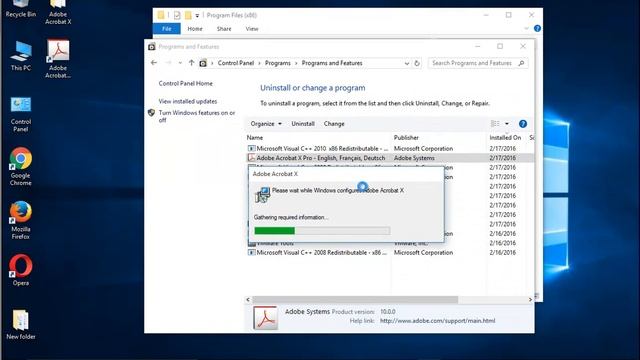The image size is (640, 360).
Task: Expand the chevron after Control Panel breadcrumb
Action: point(260,63)
